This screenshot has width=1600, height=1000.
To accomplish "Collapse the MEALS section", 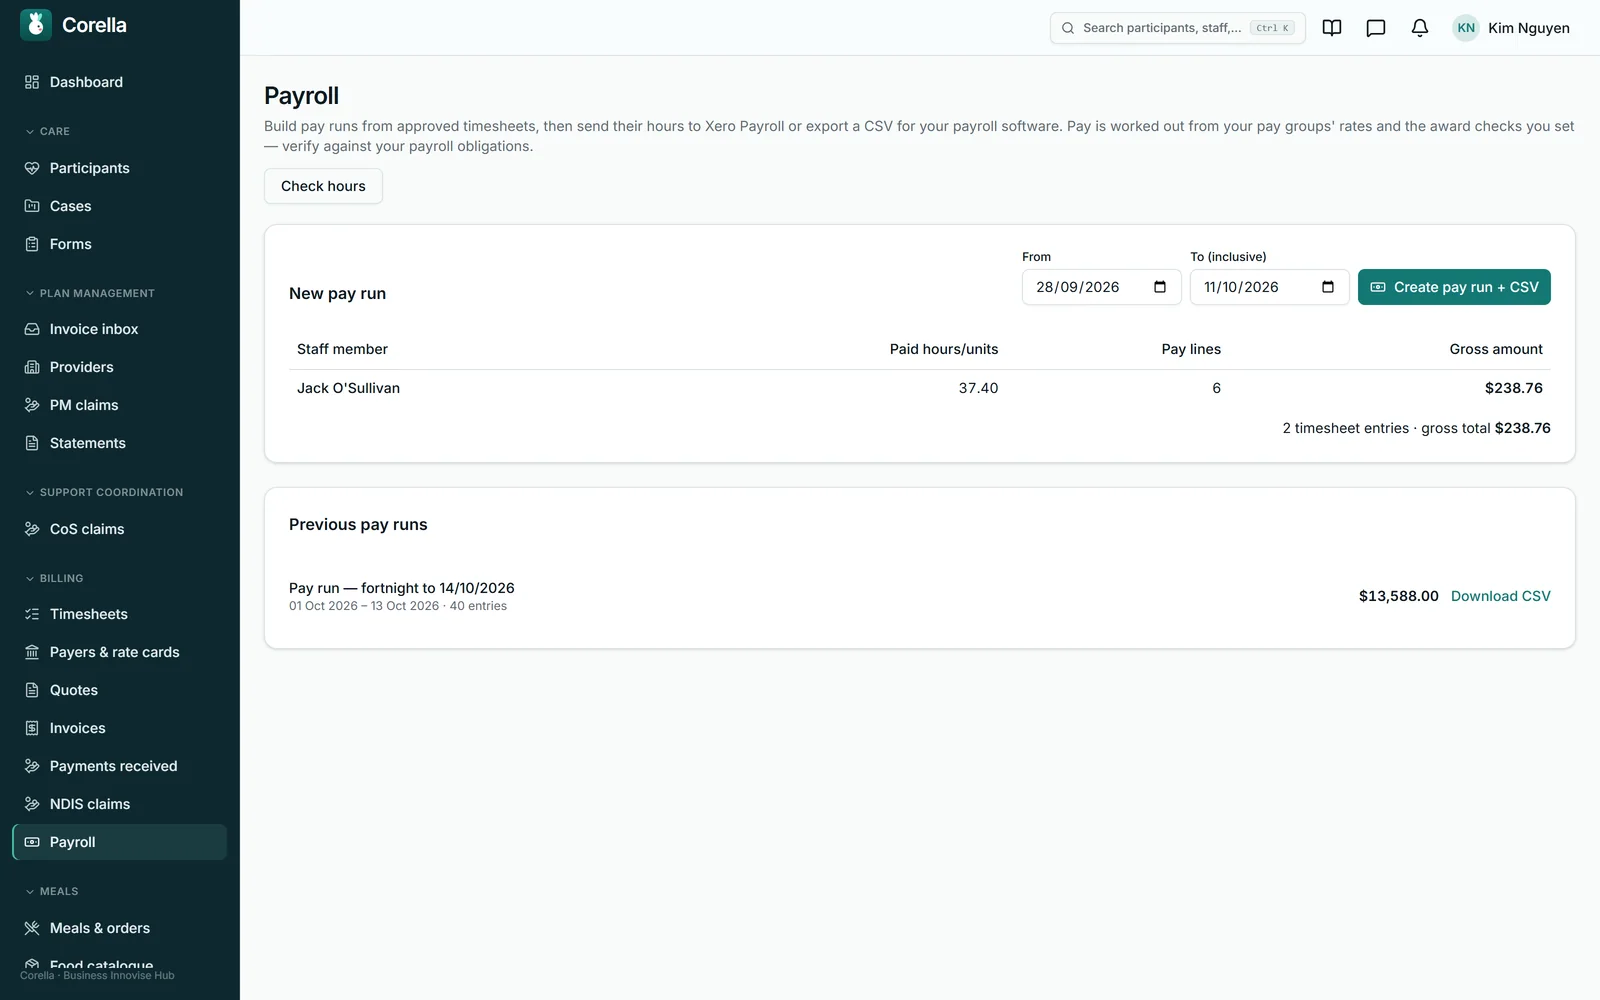I will (52, 891).
